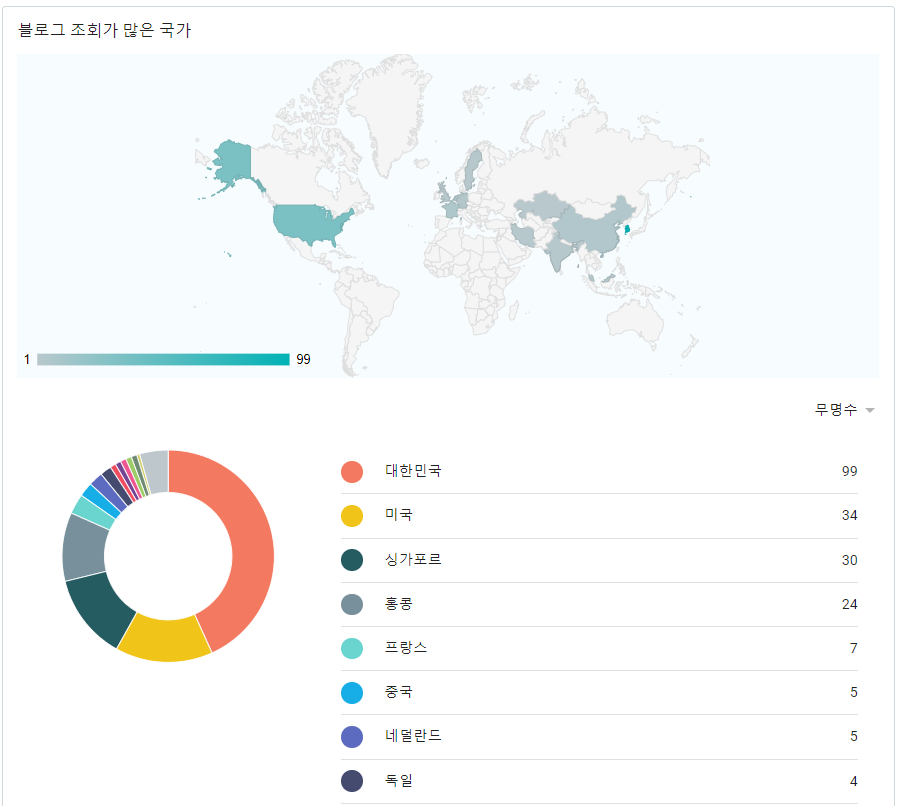Click India on the world map
Viewport: 900px width, 806px height.
coord(557,253)
